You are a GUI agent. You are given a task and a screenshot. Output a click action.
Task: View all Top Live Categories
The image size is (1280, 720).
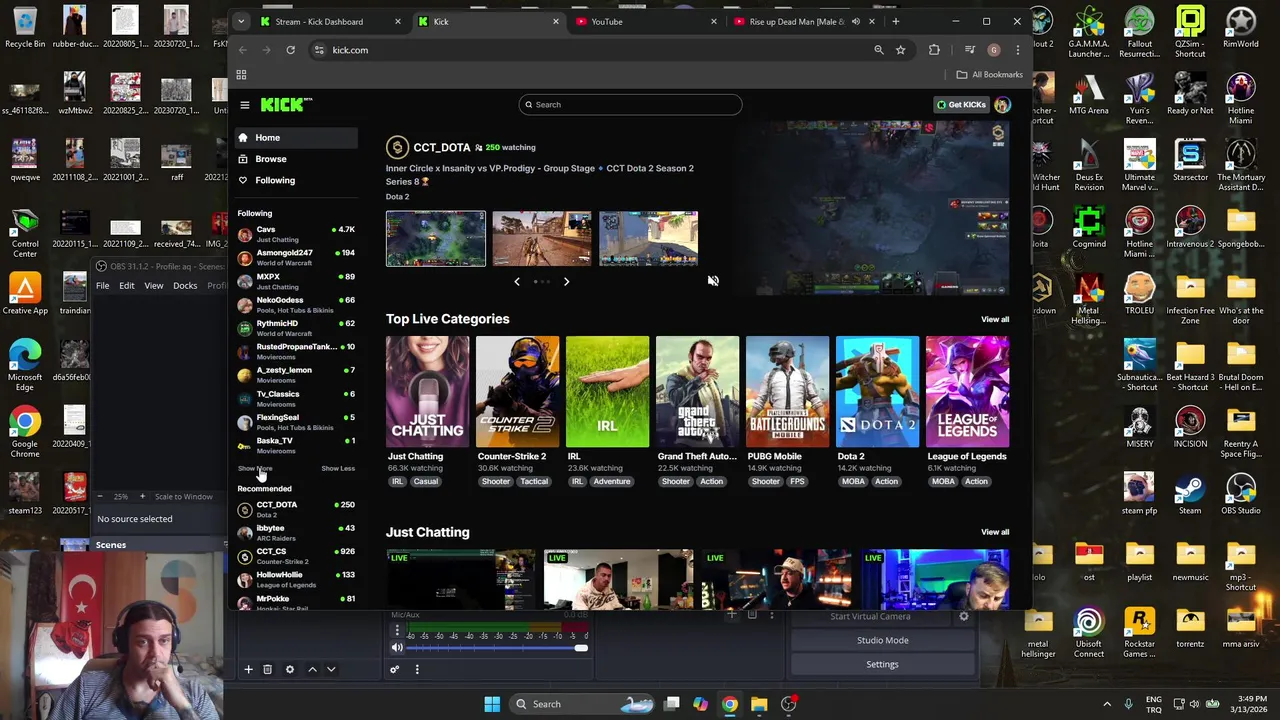pyautogui.click(x=995, y=319)
